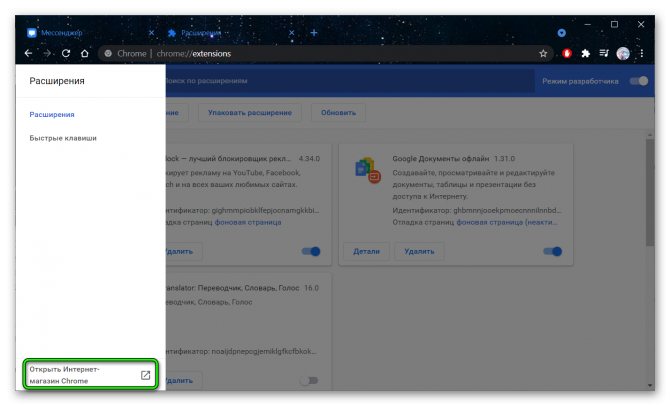Close the Расширения tab

[291, 33]
